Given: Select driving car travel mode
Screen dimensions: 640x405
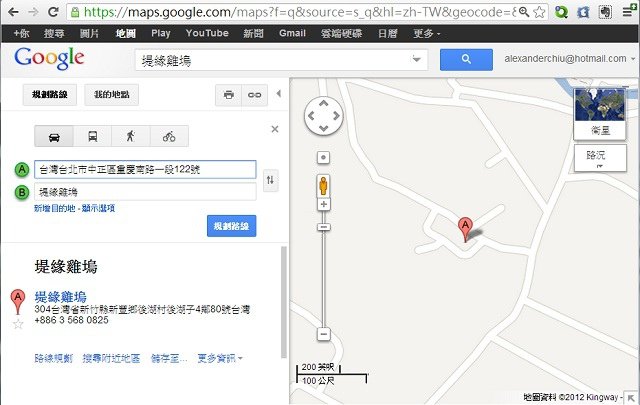Looking at the screenshot, I should click(54, 136).
